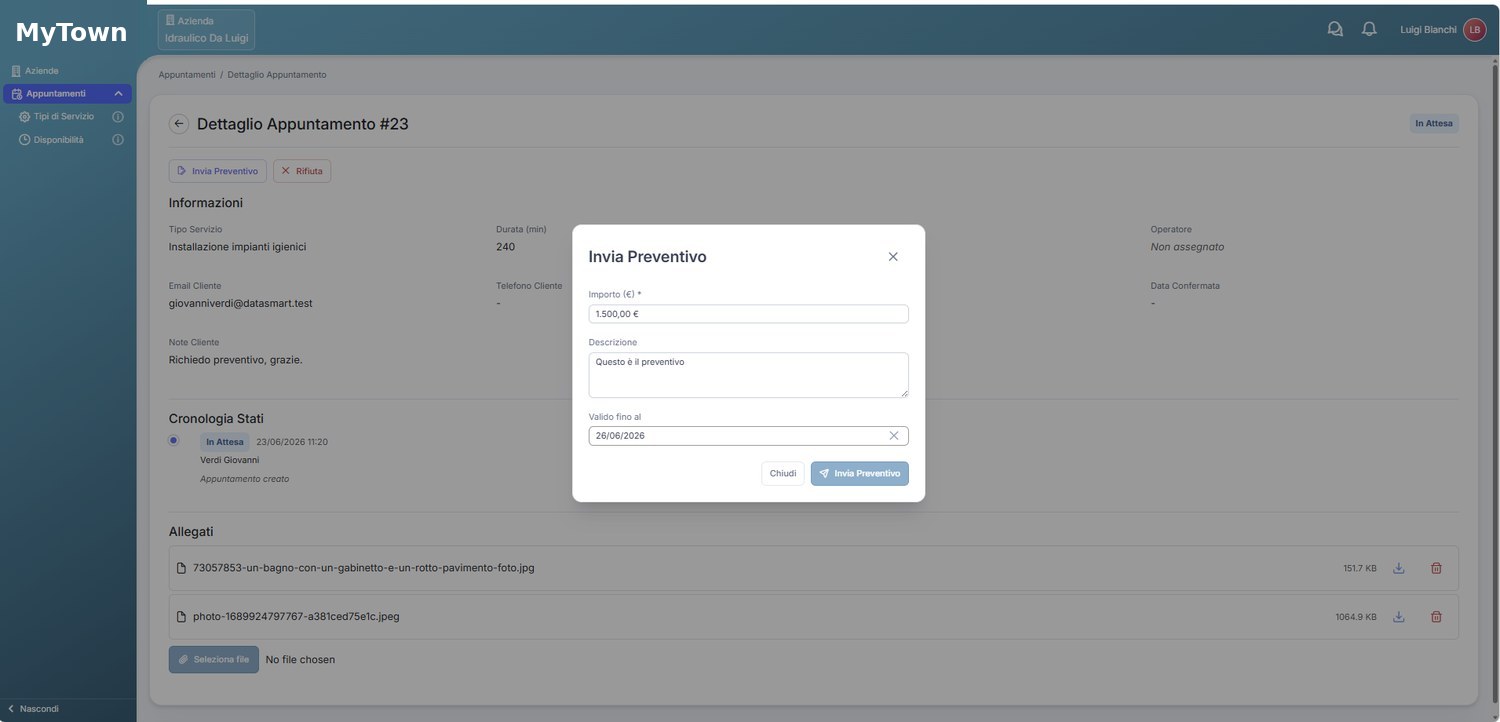The height and width of the screenshot is (722, 1500).
Task: Click the In Attesa status badge at top
Action: tap(1434, 124)
